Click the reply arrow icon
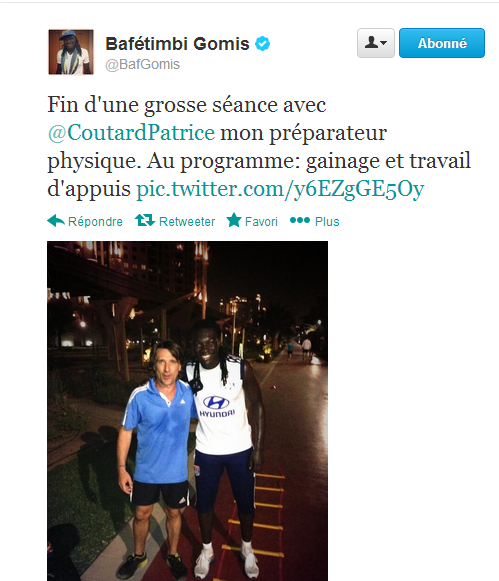 coord(56,221)
